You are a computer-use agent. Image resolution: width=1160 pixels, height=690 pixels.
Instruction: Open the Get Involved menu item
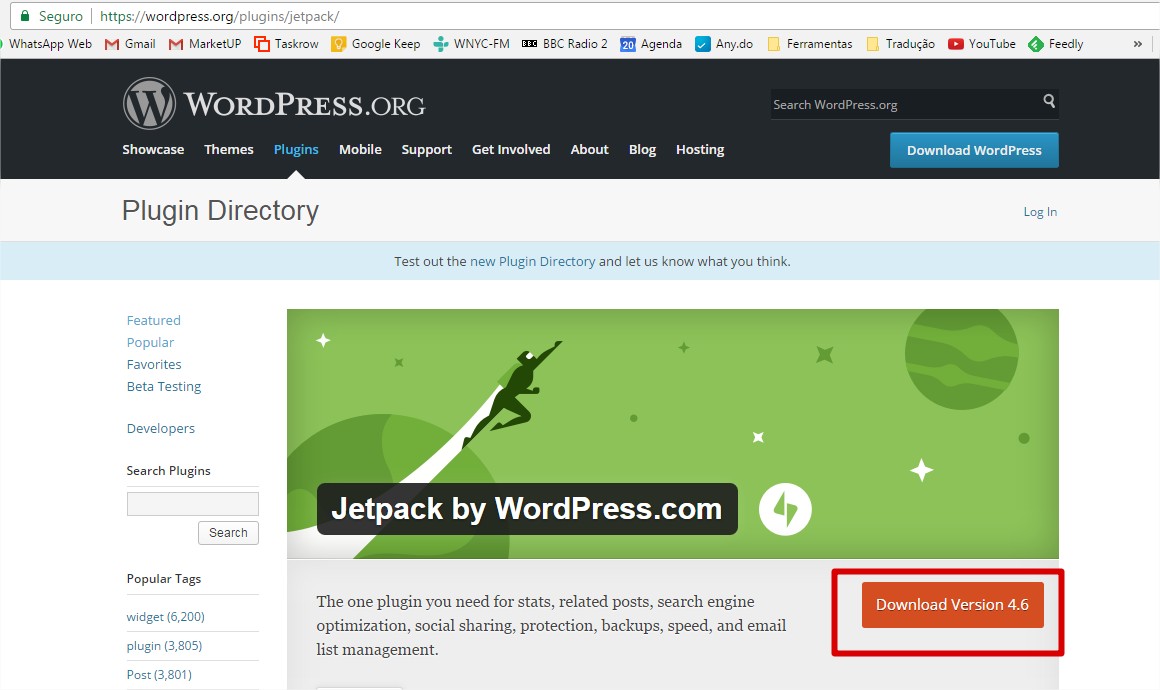[511, 149]
